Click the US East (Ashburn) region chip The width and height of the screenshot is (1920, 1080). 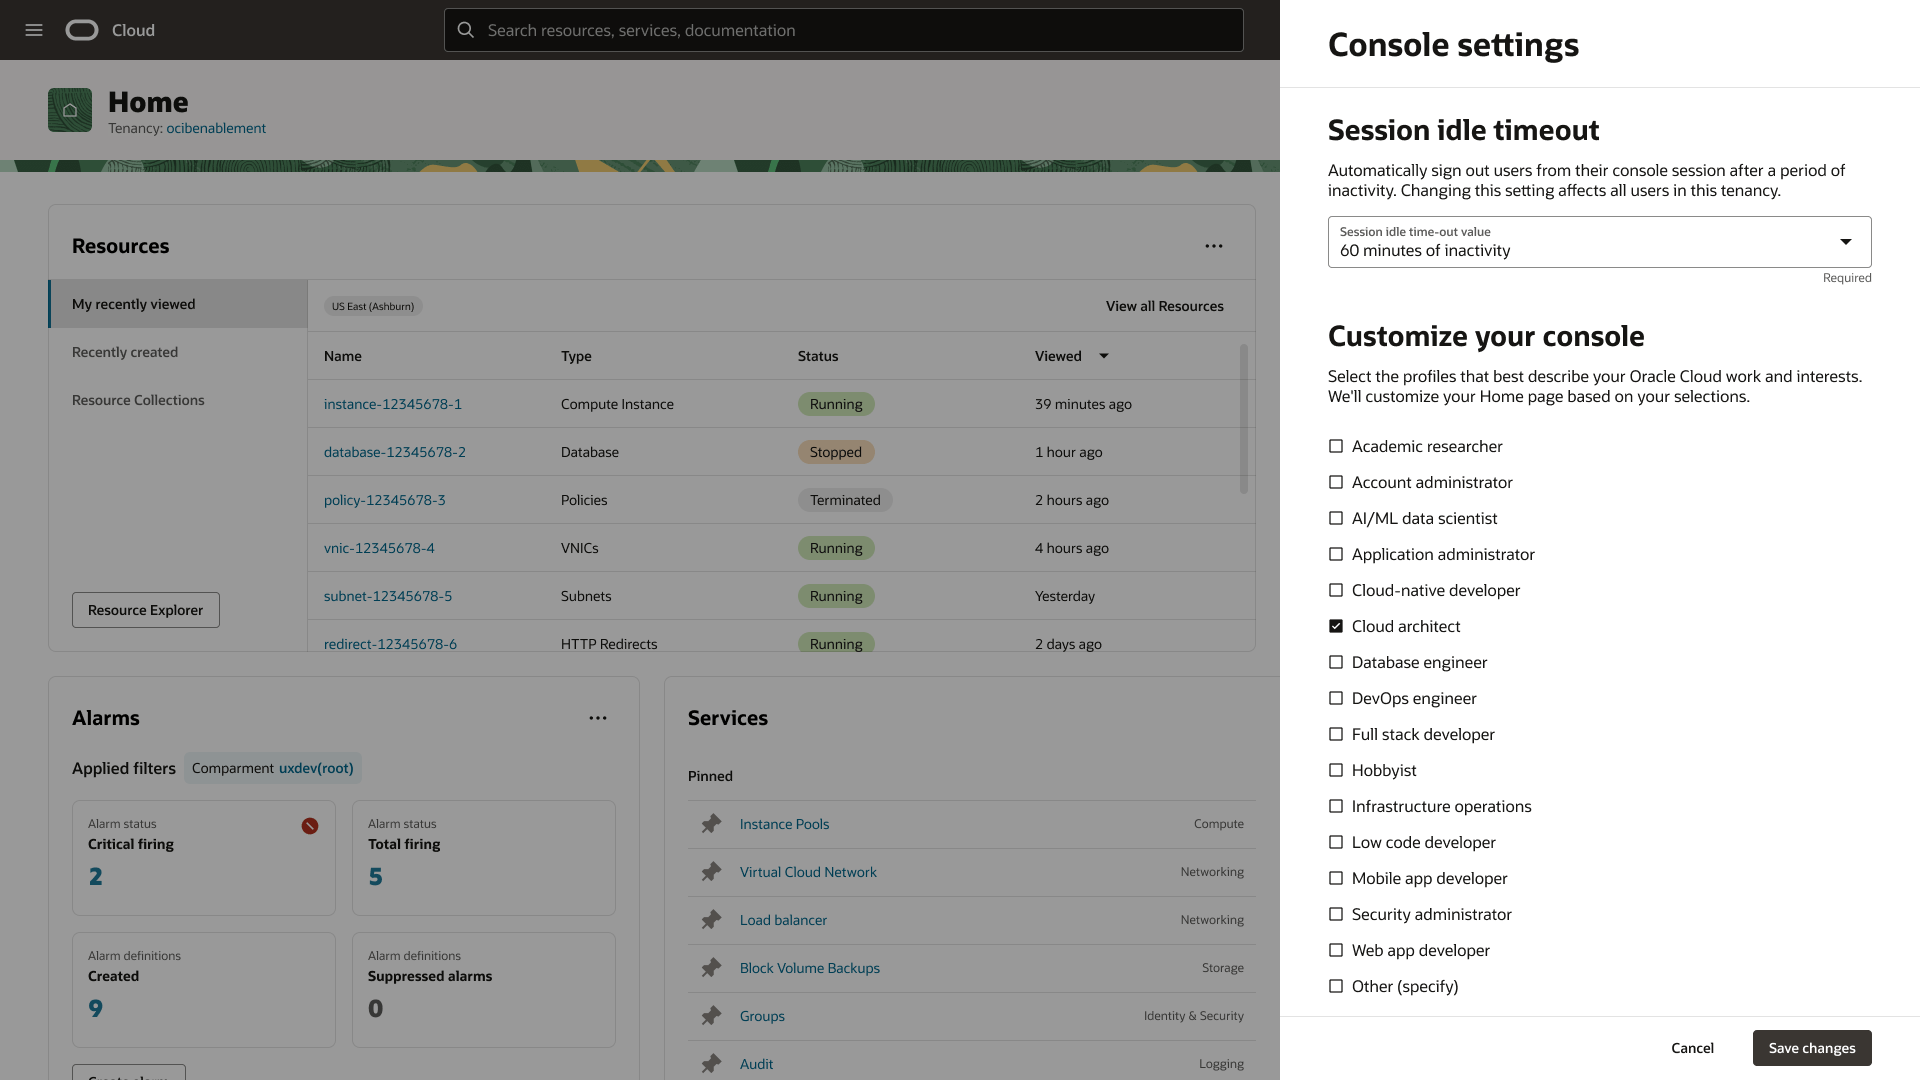point(373,306)
